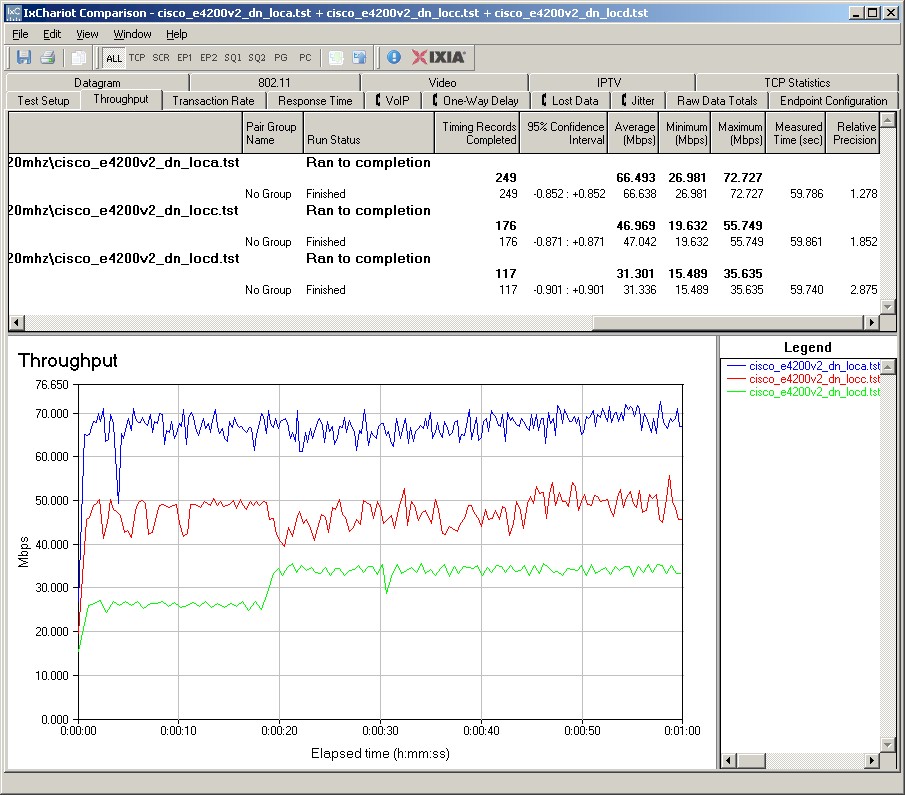Click the 66.638 average throughput value
The image size is (905, 795).
[x=640, y=194]
